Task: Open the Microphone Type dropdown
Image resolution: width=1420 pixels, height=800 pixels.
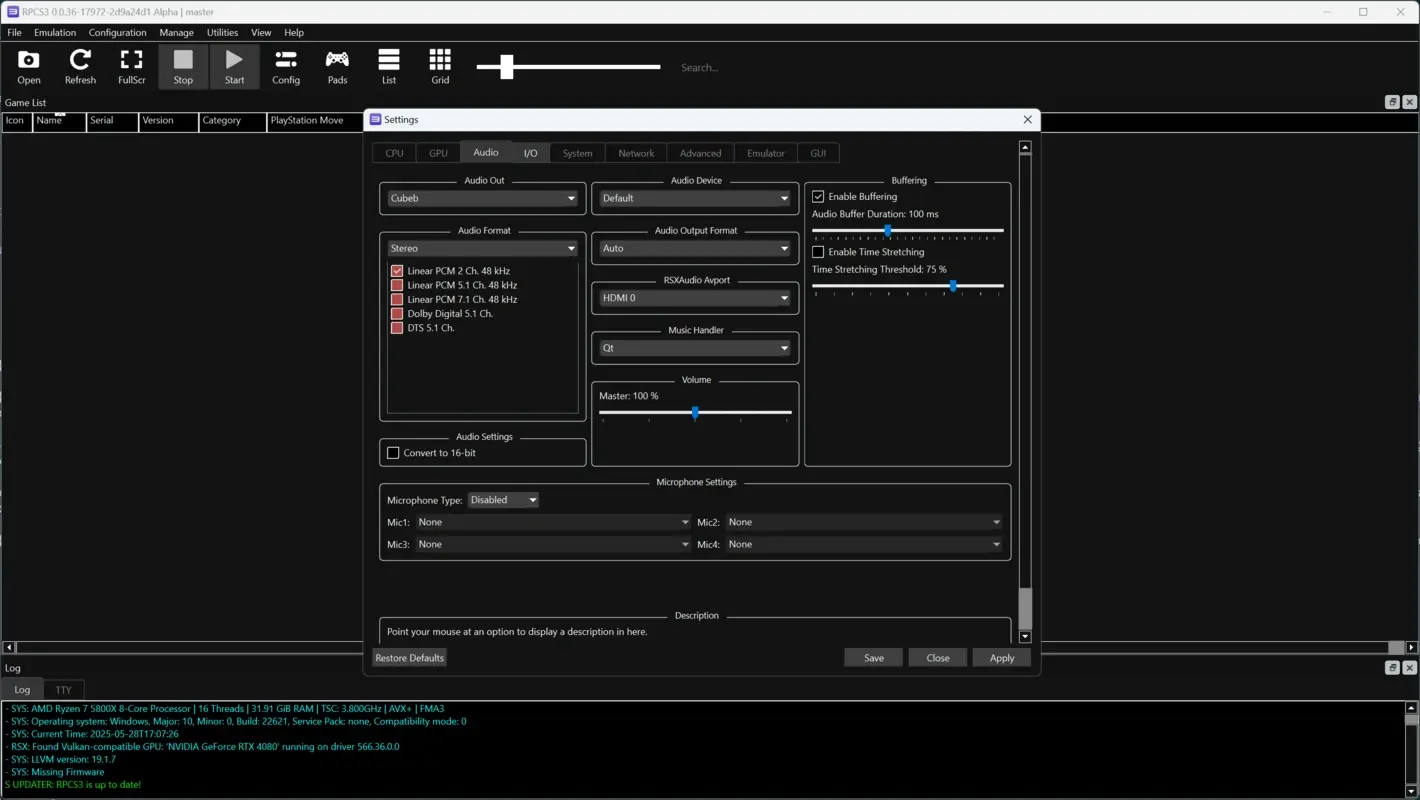Action: point(503,499)
